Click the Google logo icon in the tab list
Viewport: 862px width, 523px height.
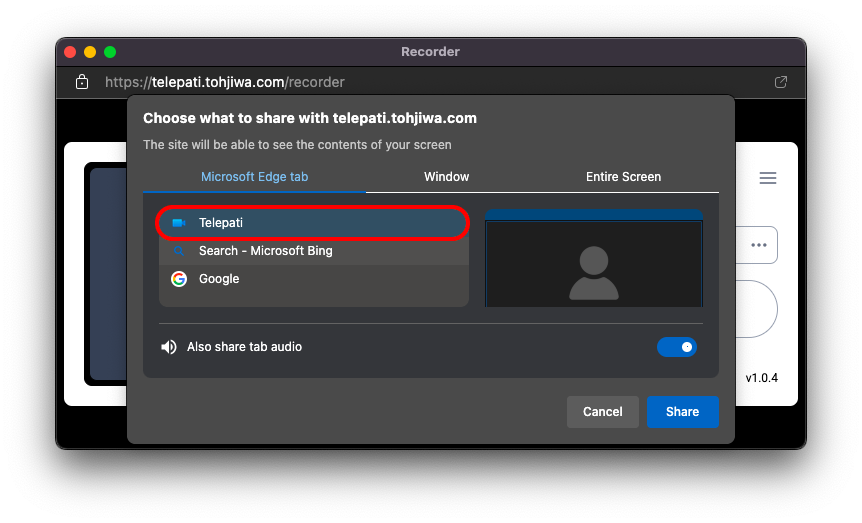tap(179, 279)
